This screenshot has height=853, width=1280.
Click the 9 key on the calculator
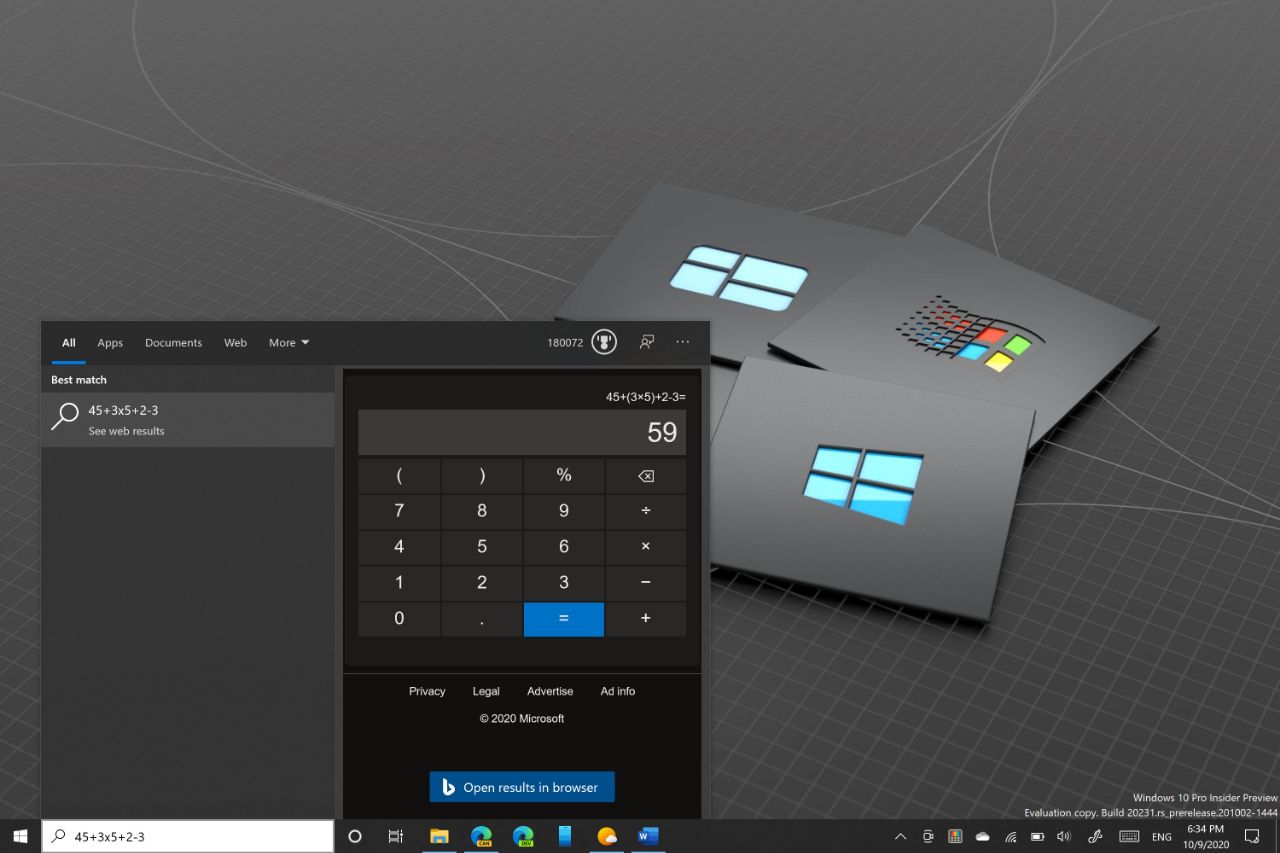click(x=564, y=511)
